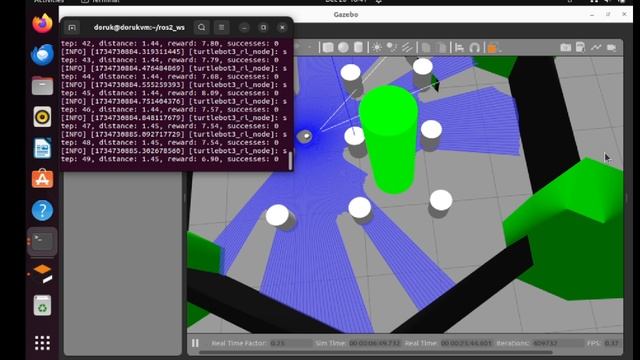This screenshot has width=640, height=360.
Task: Open the Plot tool in Gazebo
Action: coord(596,48)
